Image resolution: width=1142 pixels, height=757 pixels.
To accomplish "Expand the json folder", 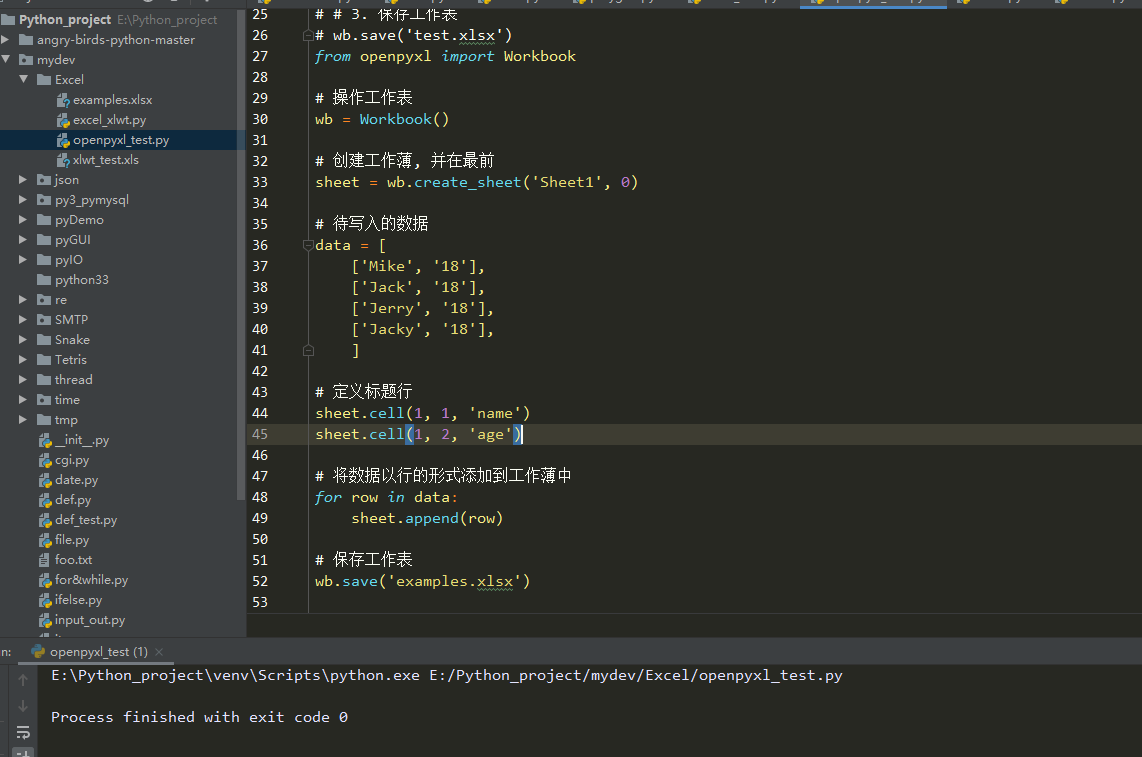I will [22, 179].
